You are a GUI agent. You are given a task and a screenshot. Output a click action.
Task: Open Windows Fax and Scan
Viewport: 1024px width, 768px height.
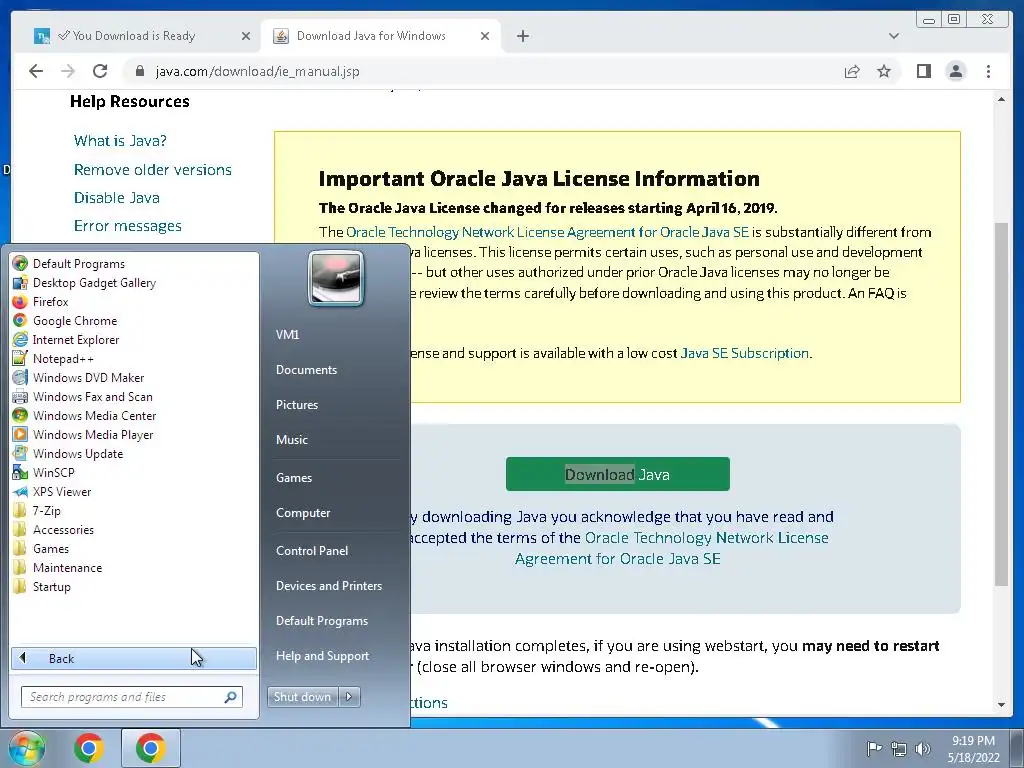(x=92, y=396)
